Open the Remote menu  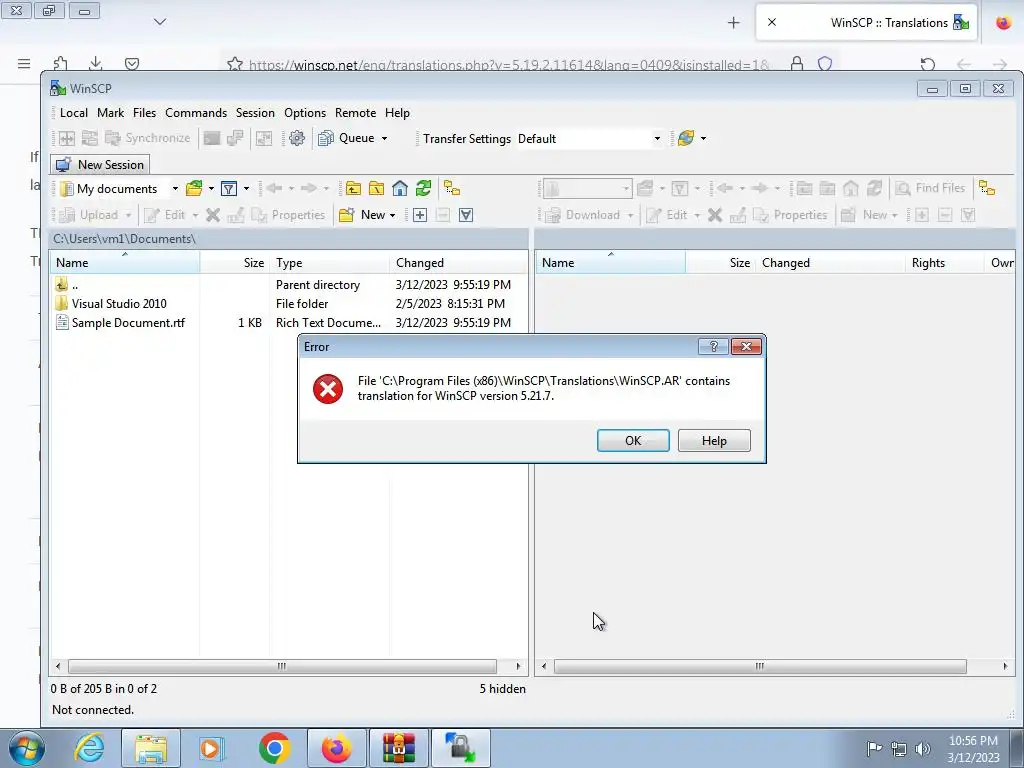355,113
